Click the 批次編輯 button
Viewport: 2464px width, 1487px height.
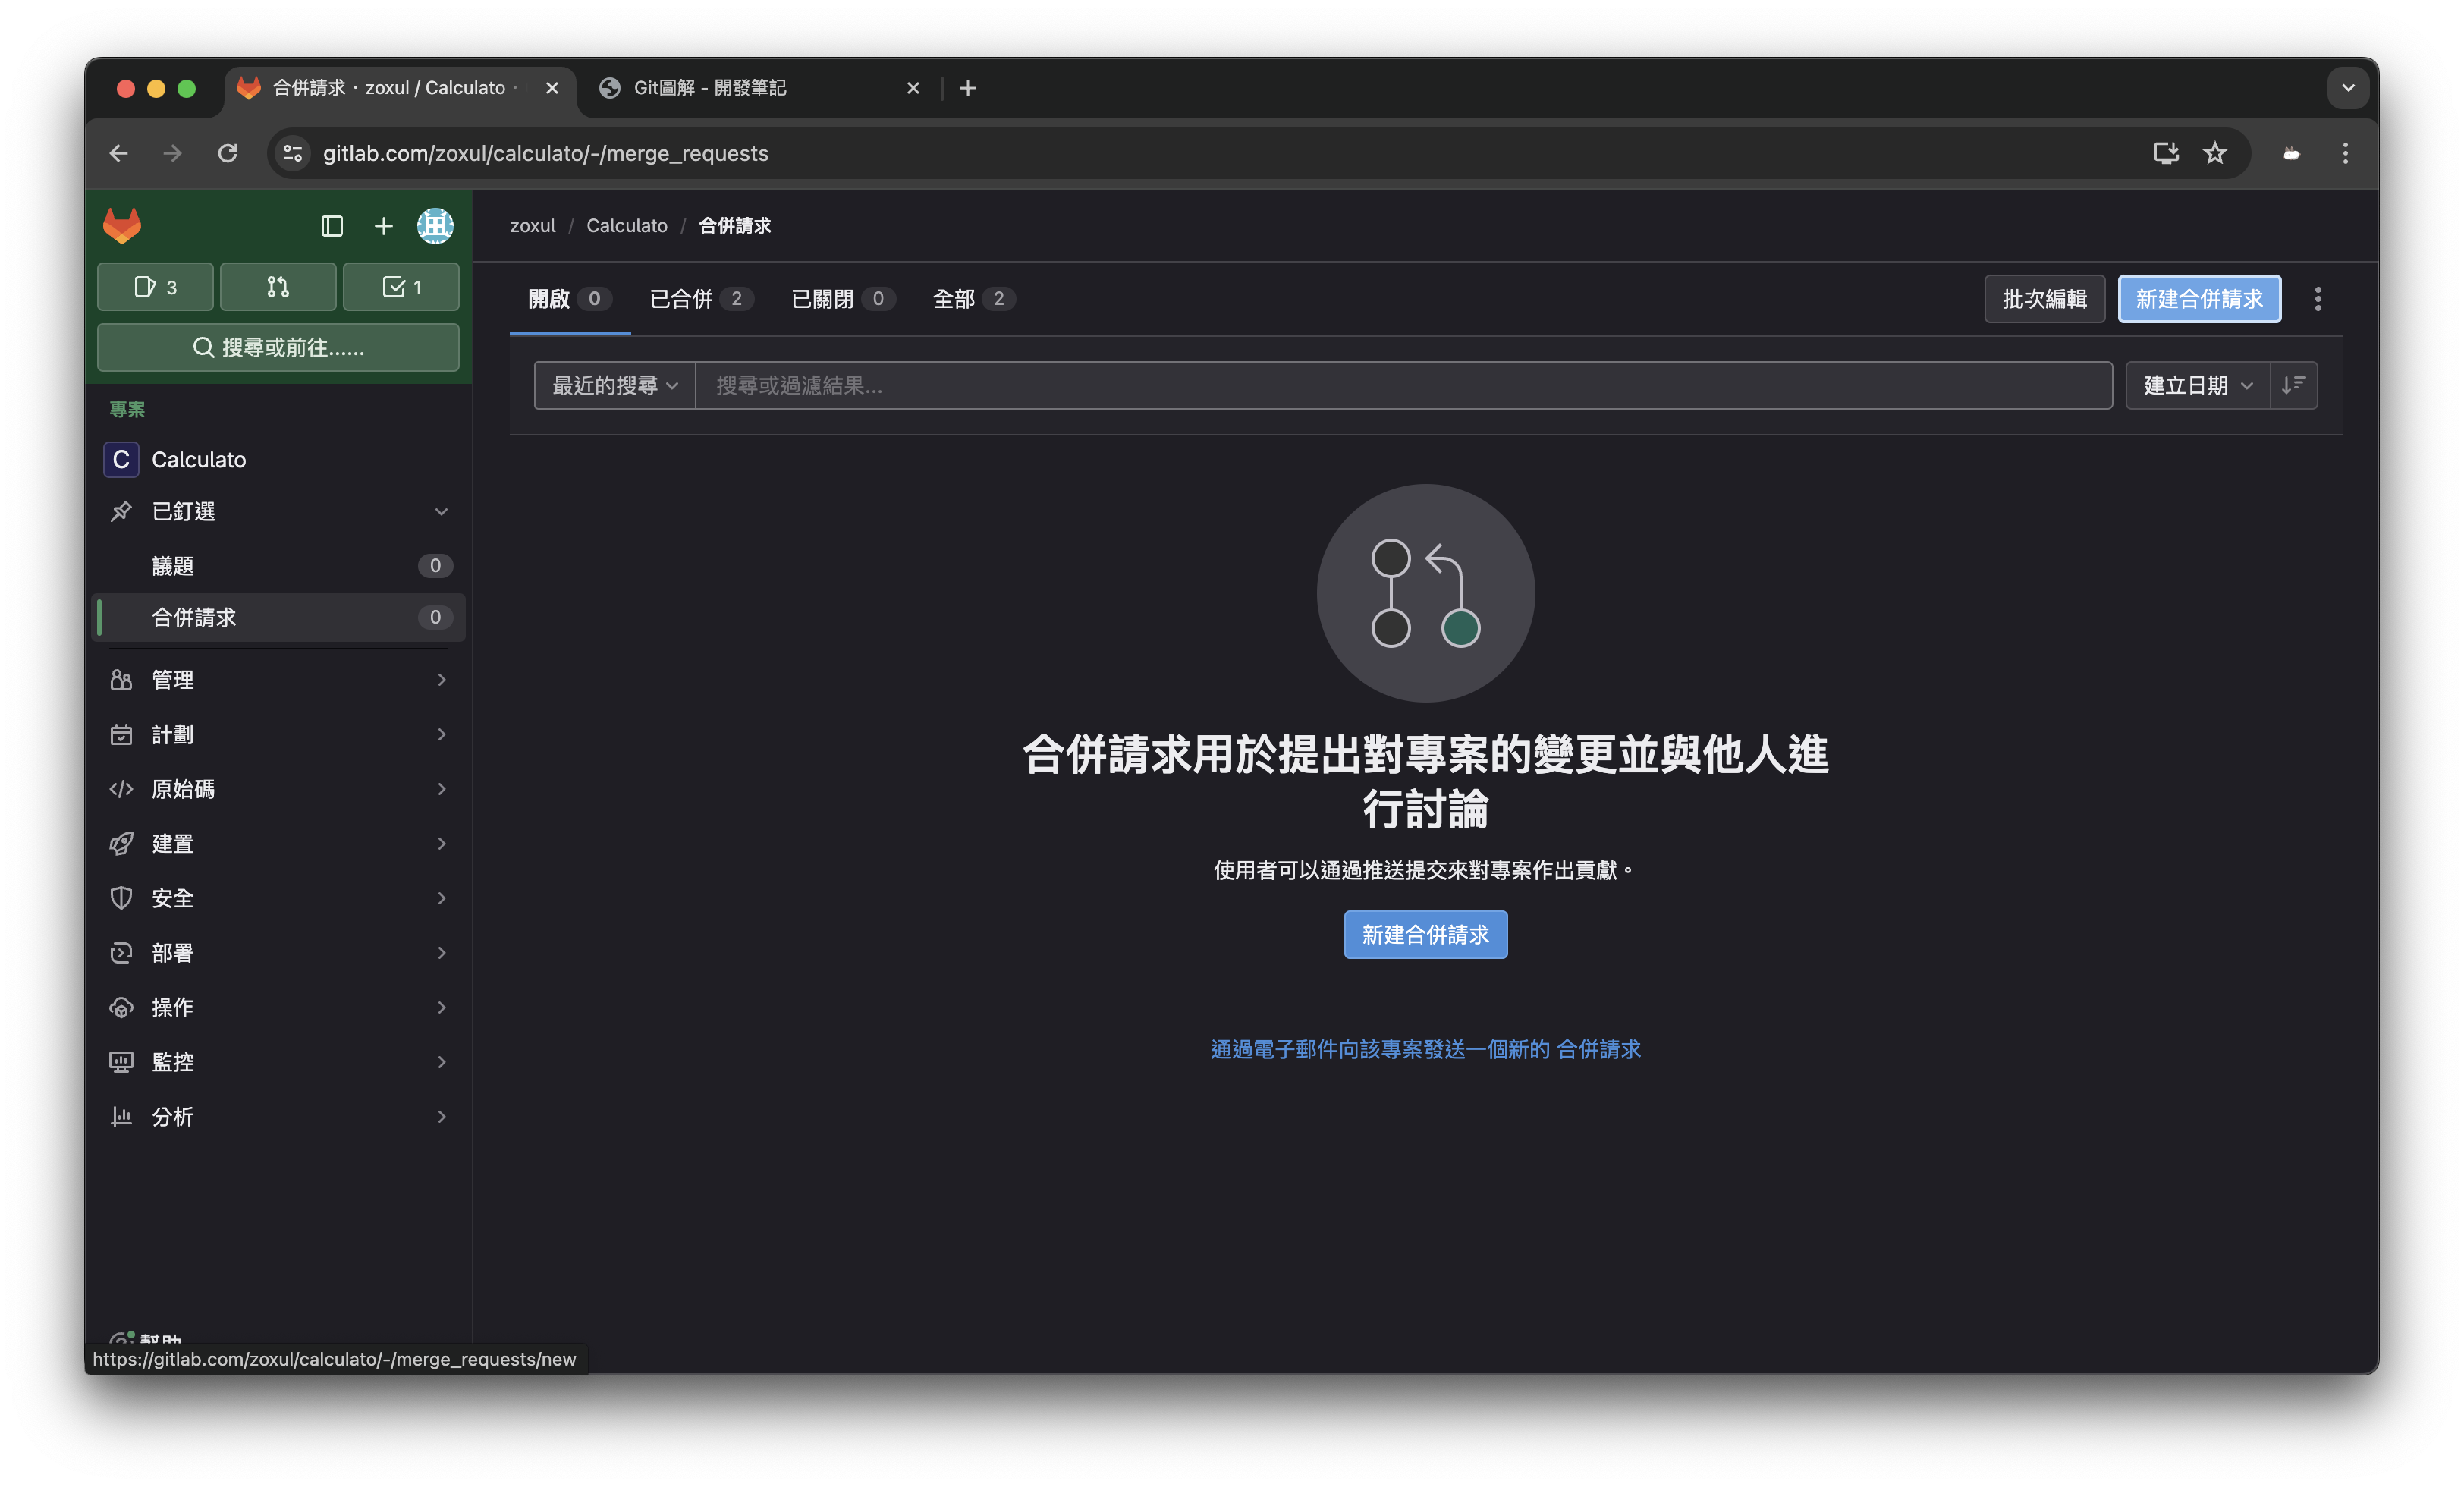[x=2044, y=299]
